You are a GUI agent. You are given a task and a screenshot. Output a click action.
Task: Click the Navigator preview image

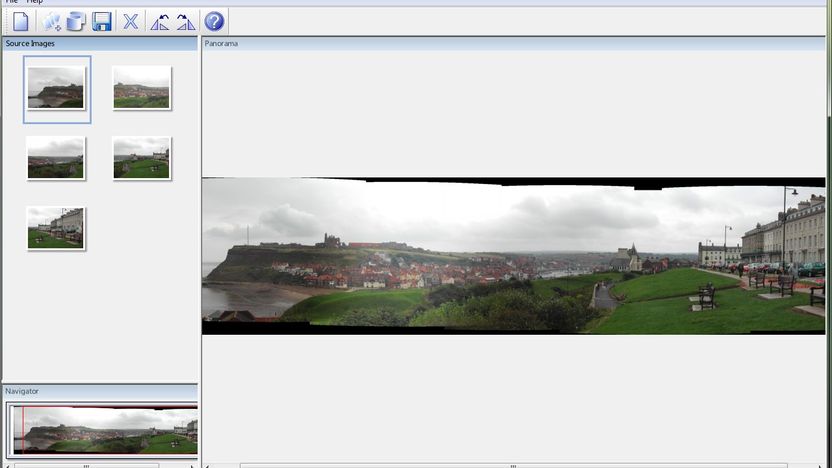[105, 429]
